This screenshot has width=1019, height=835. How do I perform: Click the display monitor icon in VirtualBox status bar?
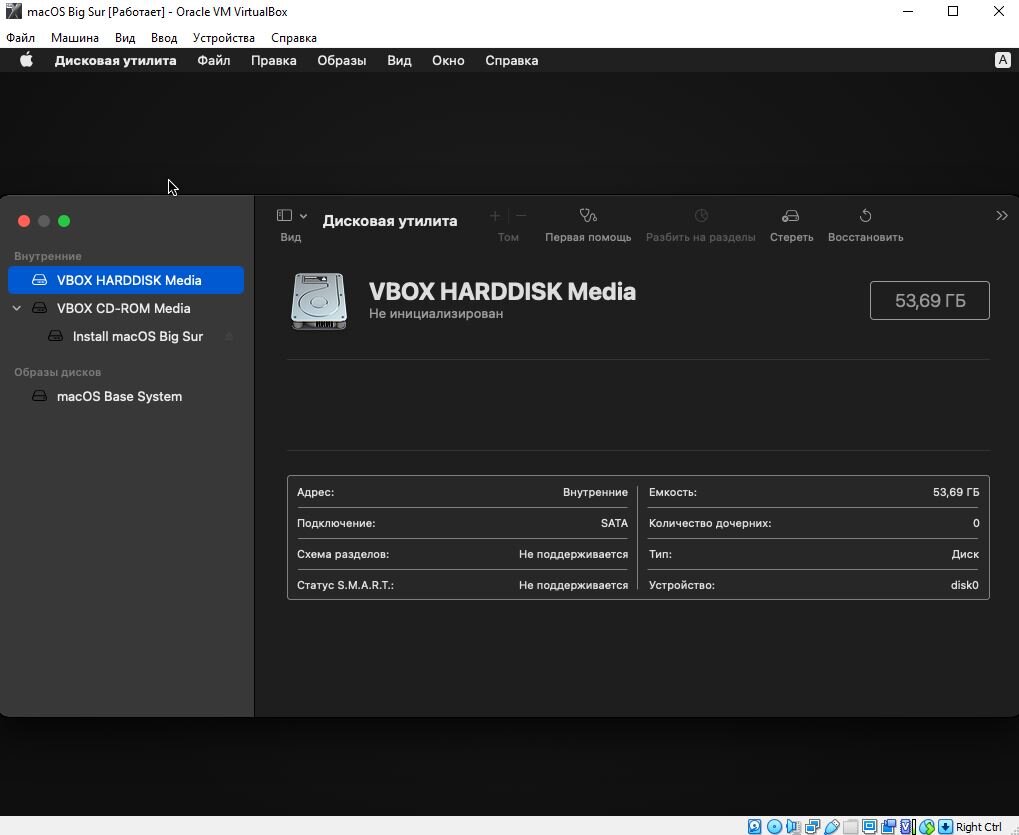tap(870, 827)
